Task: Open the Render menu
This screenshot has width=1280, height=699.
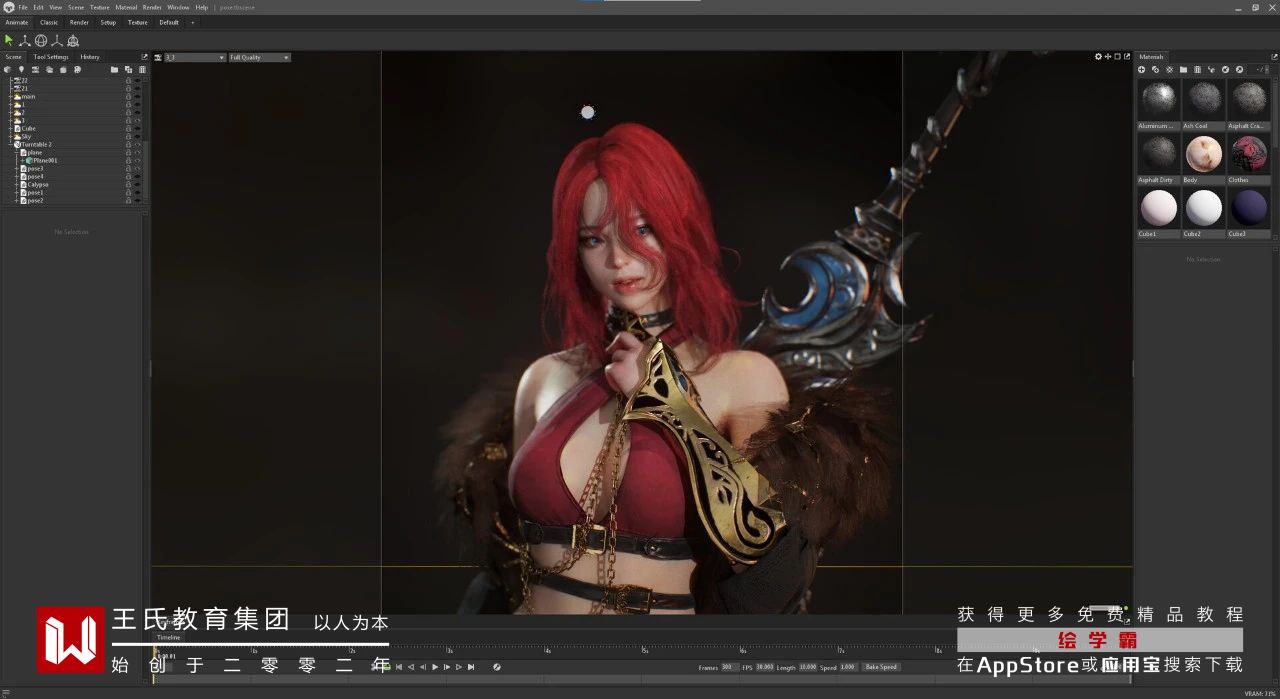Action: 152,7
